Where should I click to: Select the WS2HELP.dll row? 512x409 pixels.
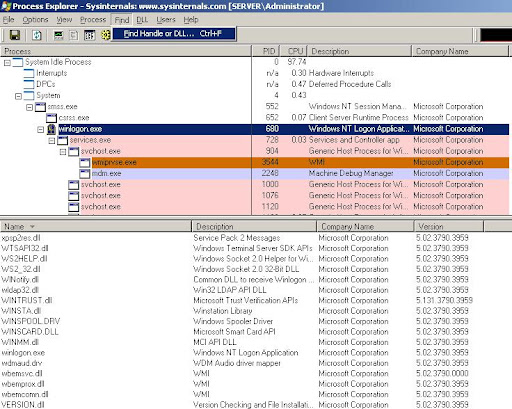[242, 259]
